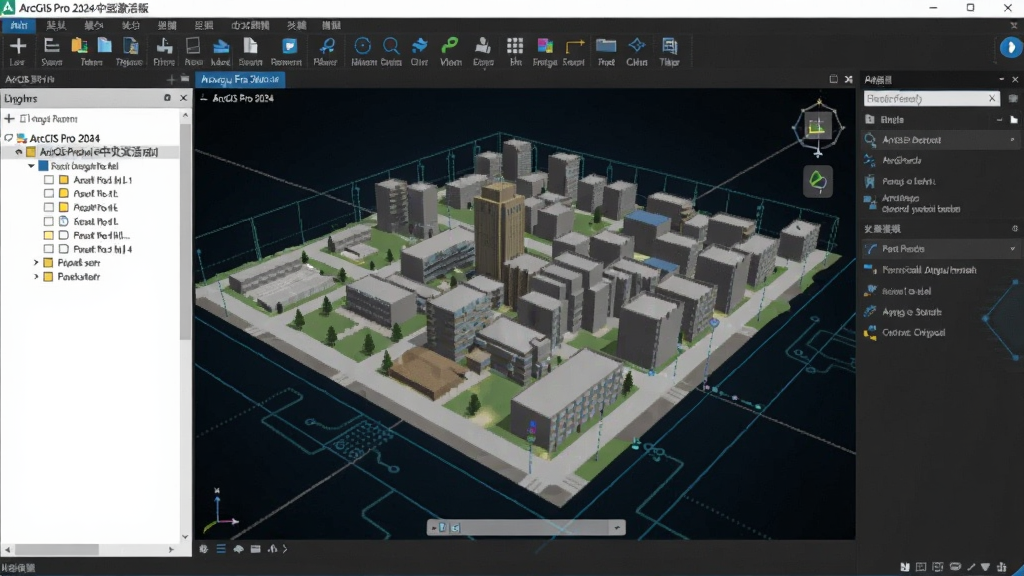The width and height of the screenshot is (1024, 576).
Task: Select the highlighted blue first ribbon tab
Action: coord(19,25)
